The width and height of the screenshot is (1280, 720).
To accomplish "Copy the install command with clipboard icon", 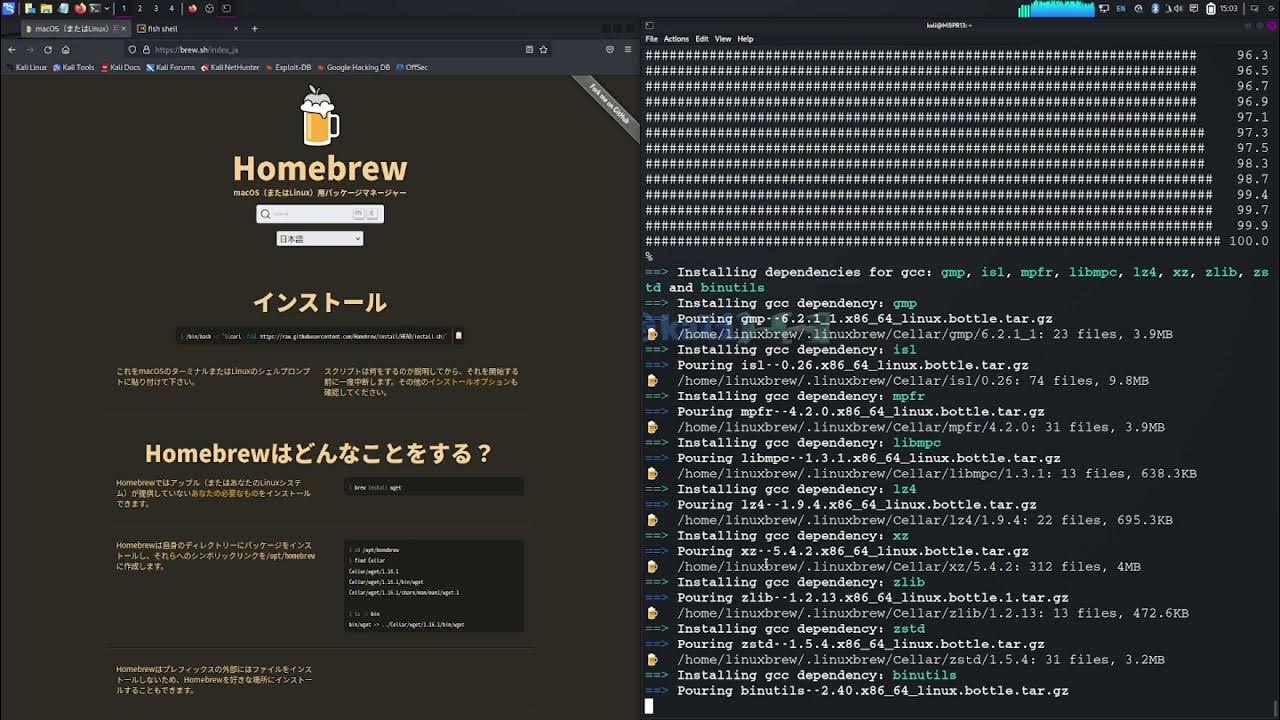I will coord(459,336).
